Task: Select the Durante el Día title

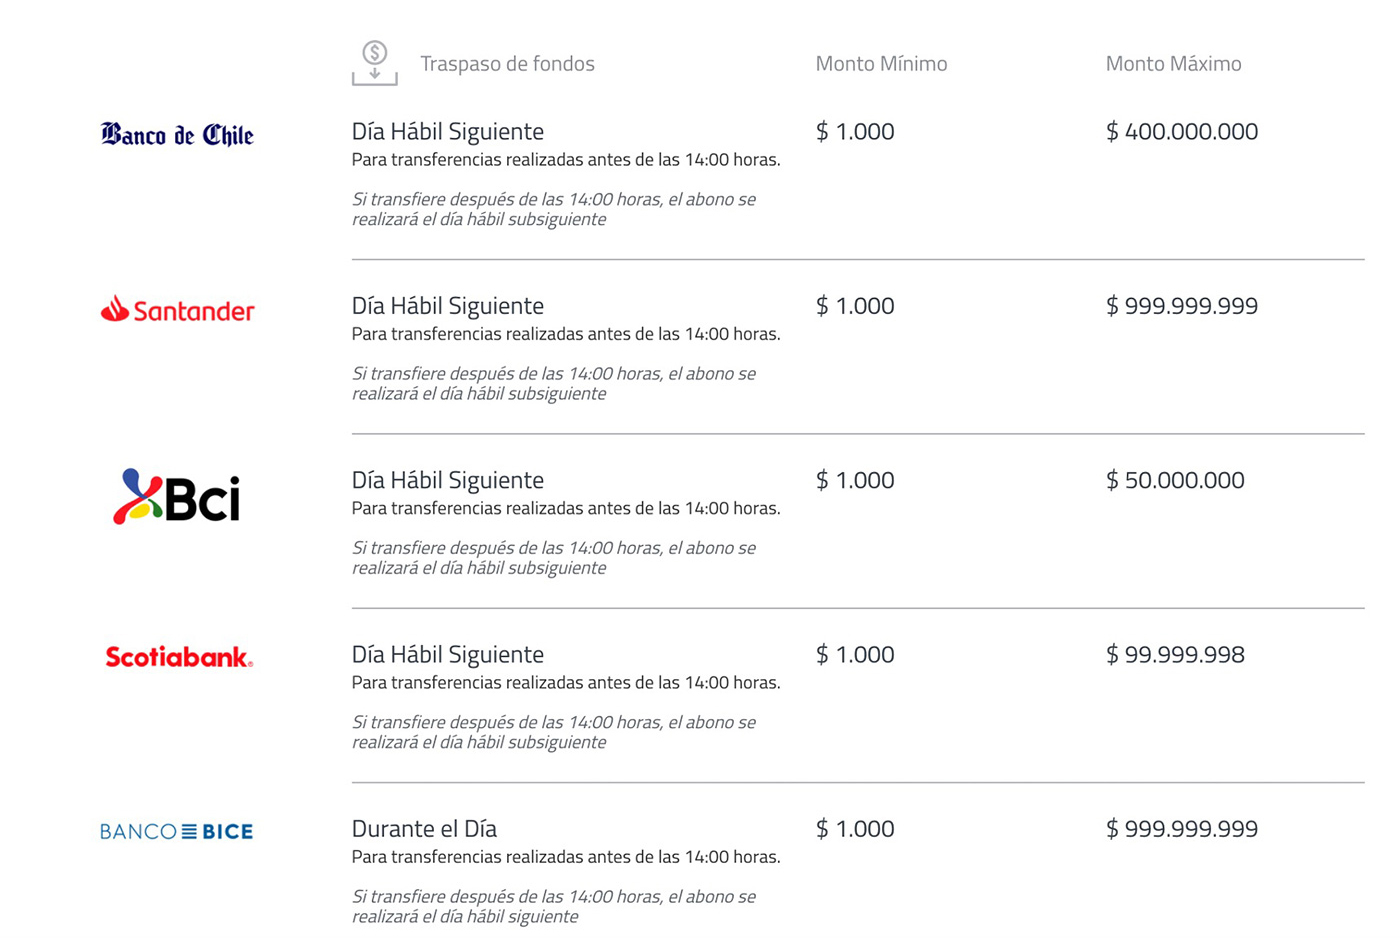Action: [424, 829]
